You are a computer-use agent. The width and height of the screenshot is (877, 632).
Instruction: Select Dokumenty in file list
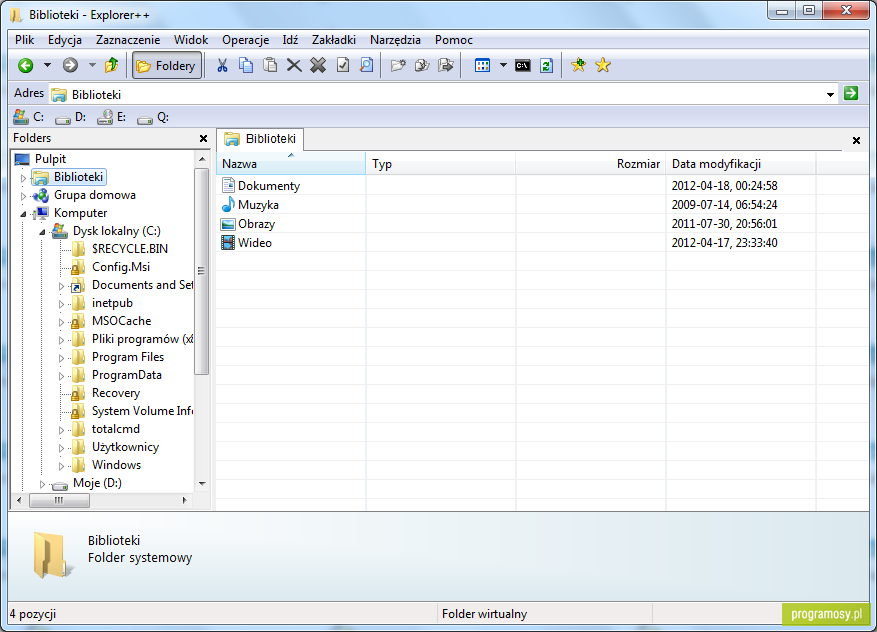261,186
